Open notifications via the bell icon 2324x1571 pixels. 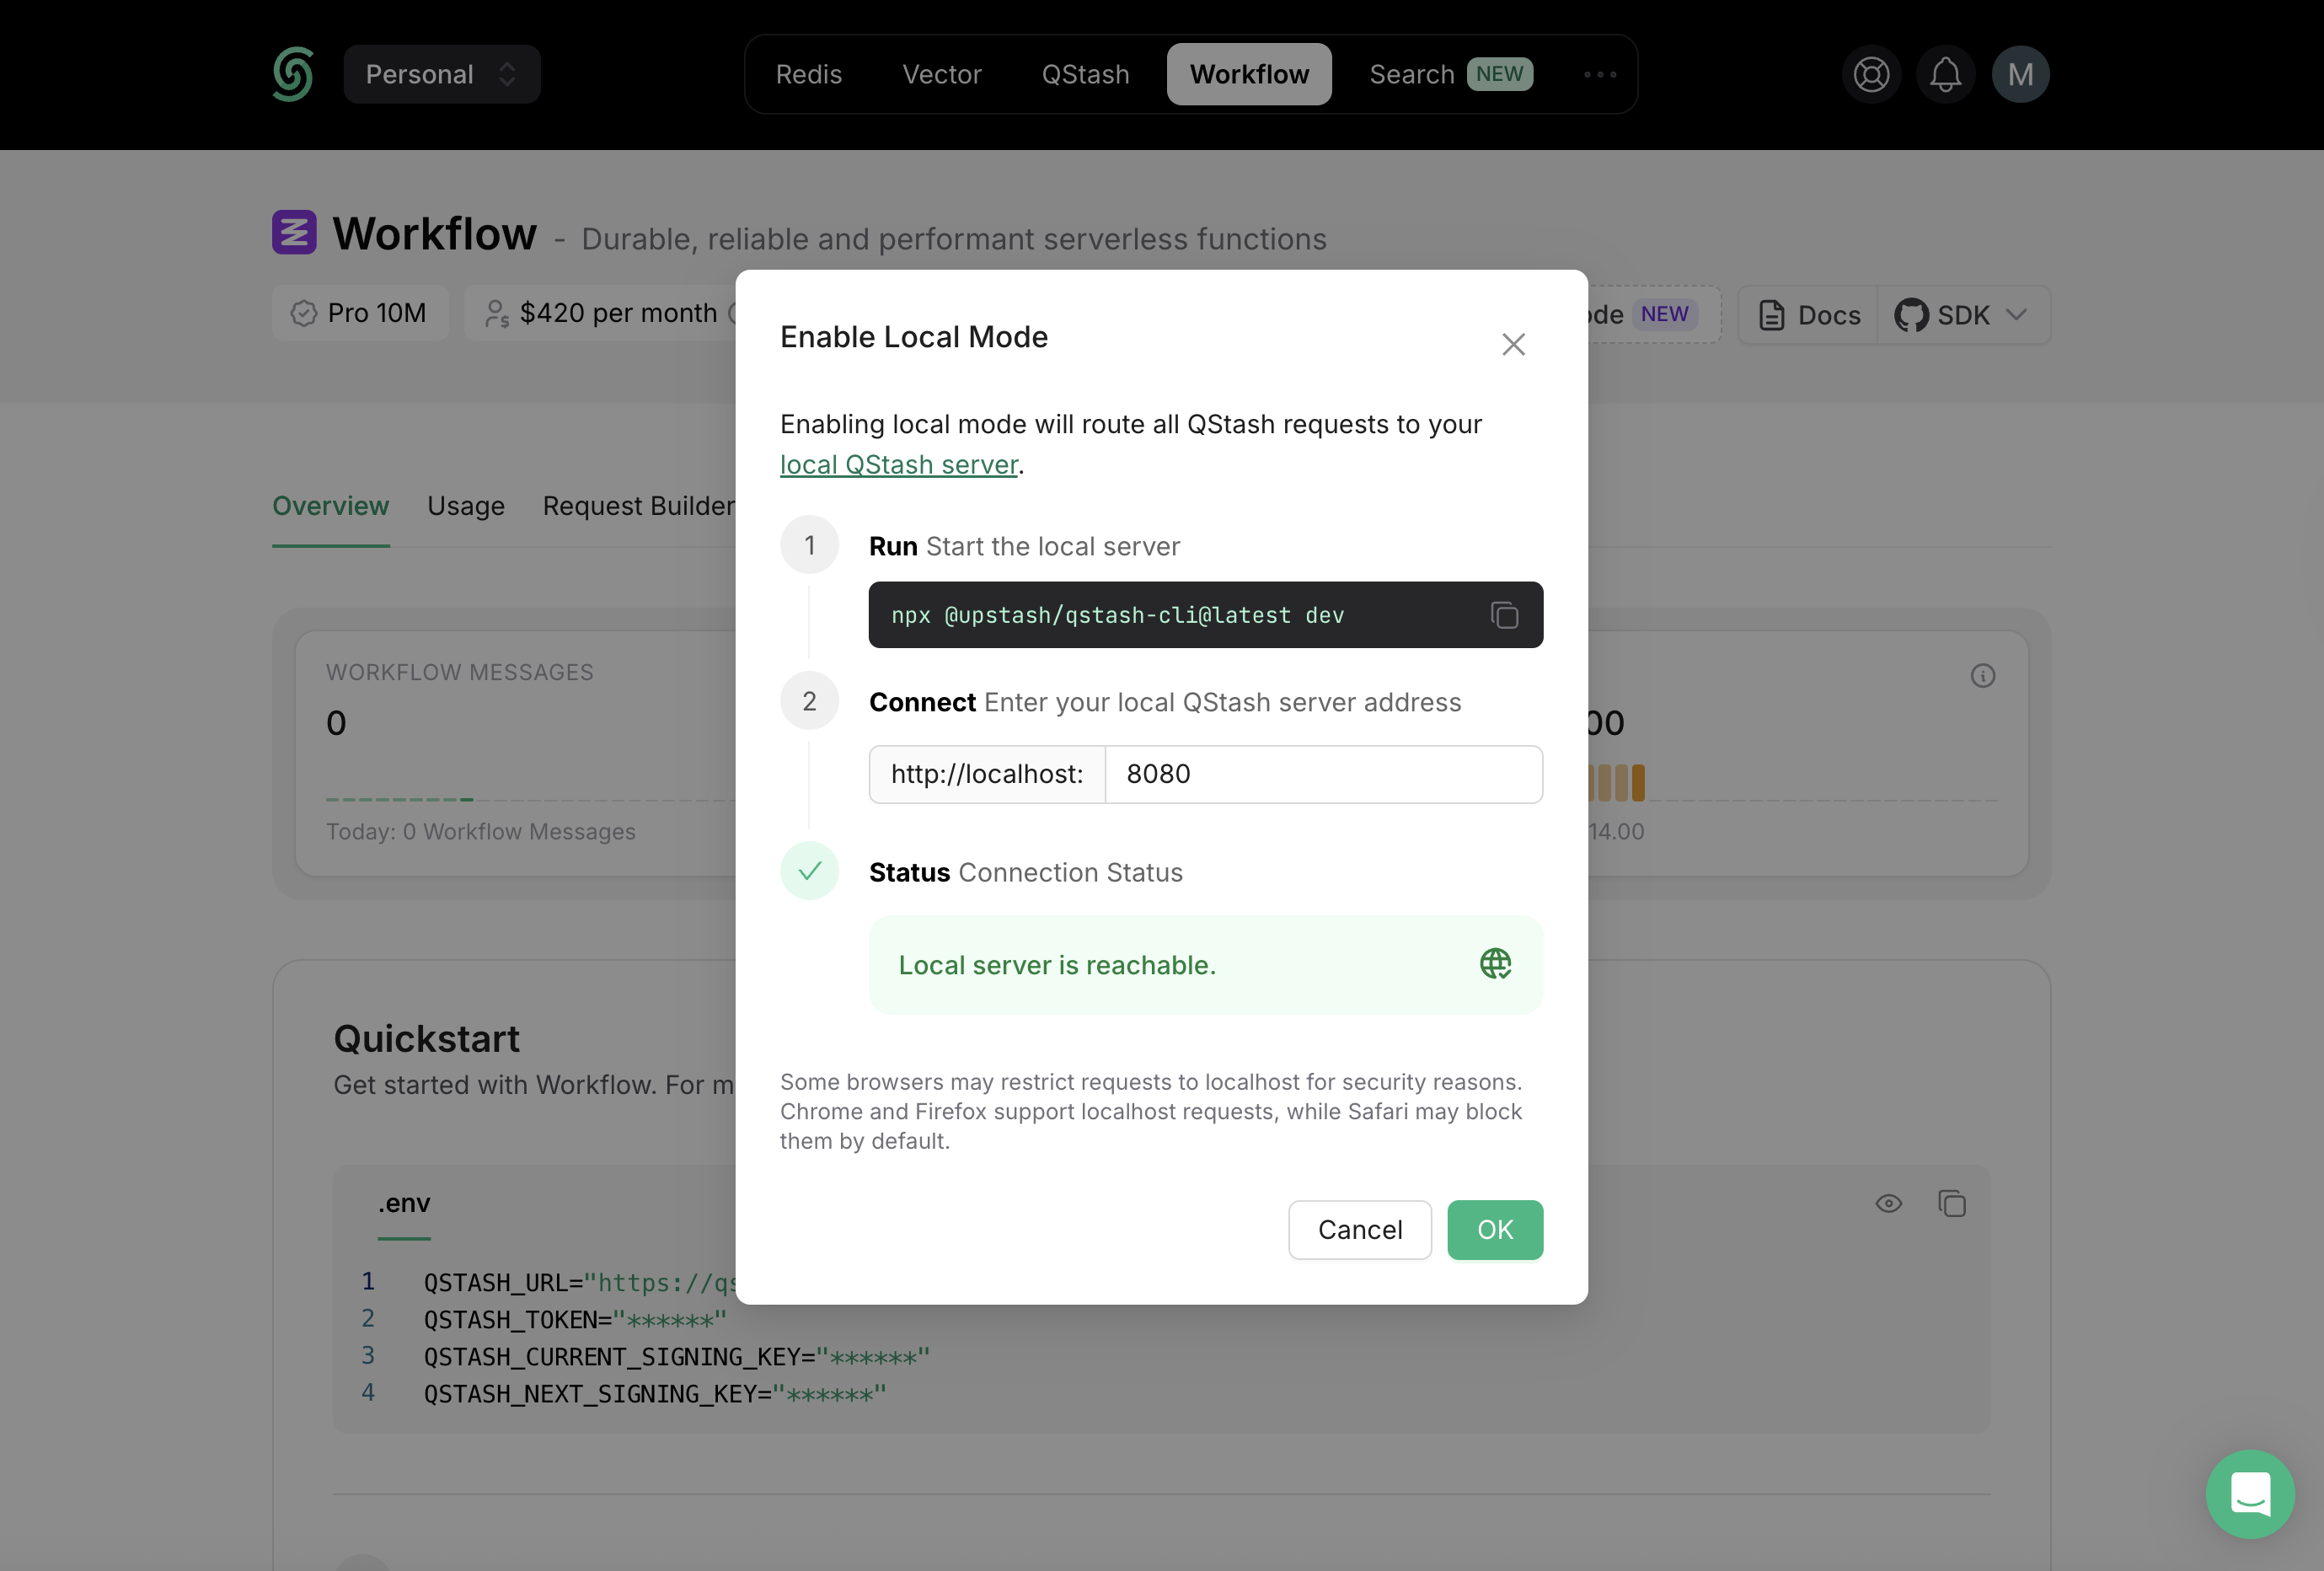click(1945, 73)
